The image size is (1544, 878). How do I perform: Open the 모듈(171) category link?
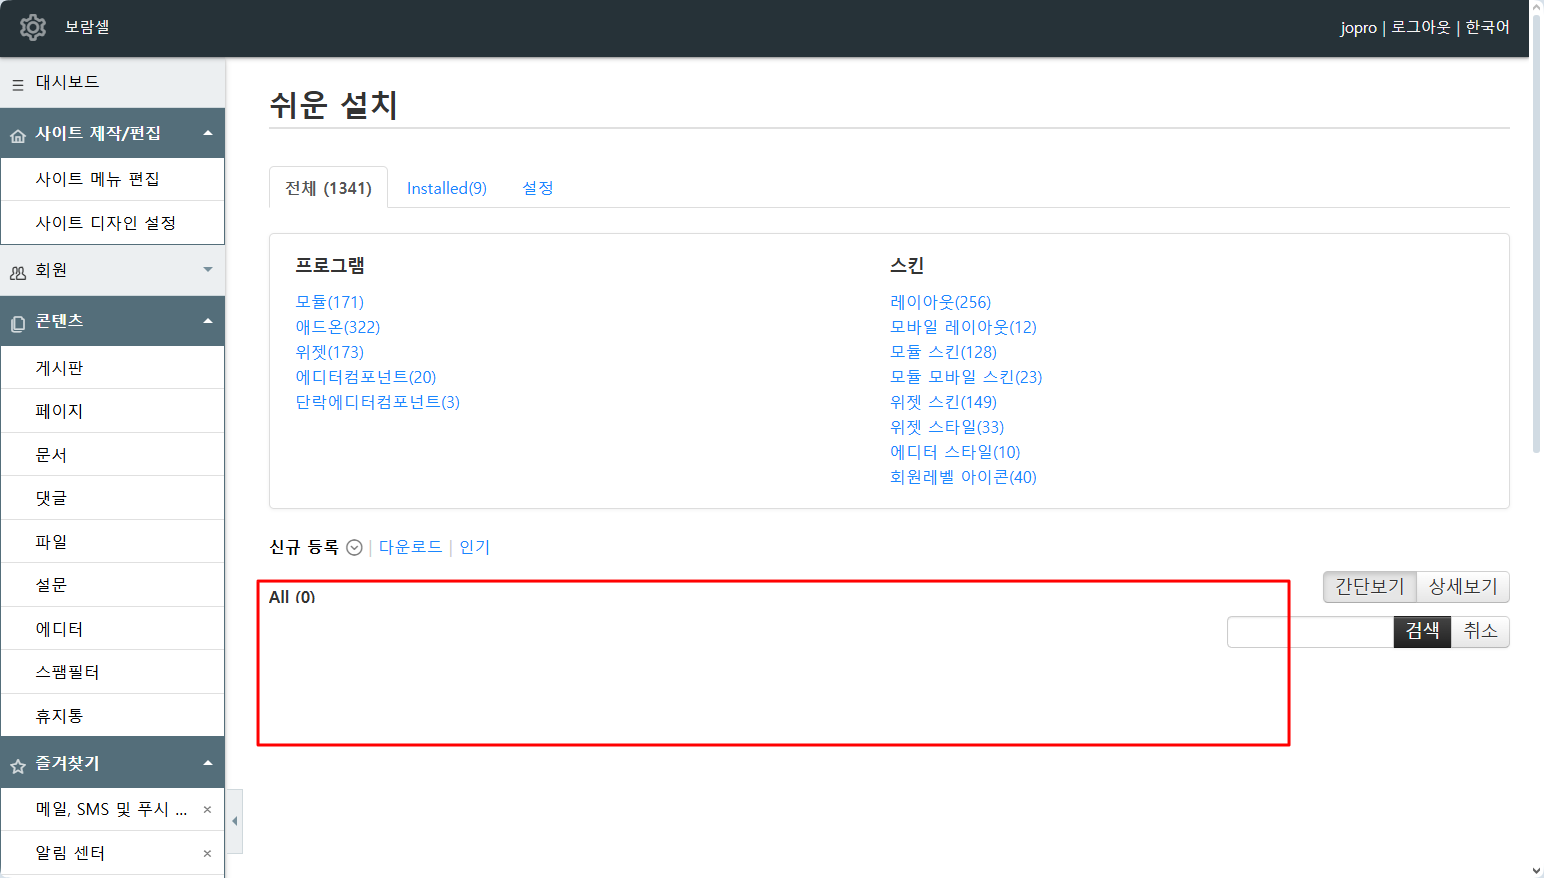coord(329,302)
